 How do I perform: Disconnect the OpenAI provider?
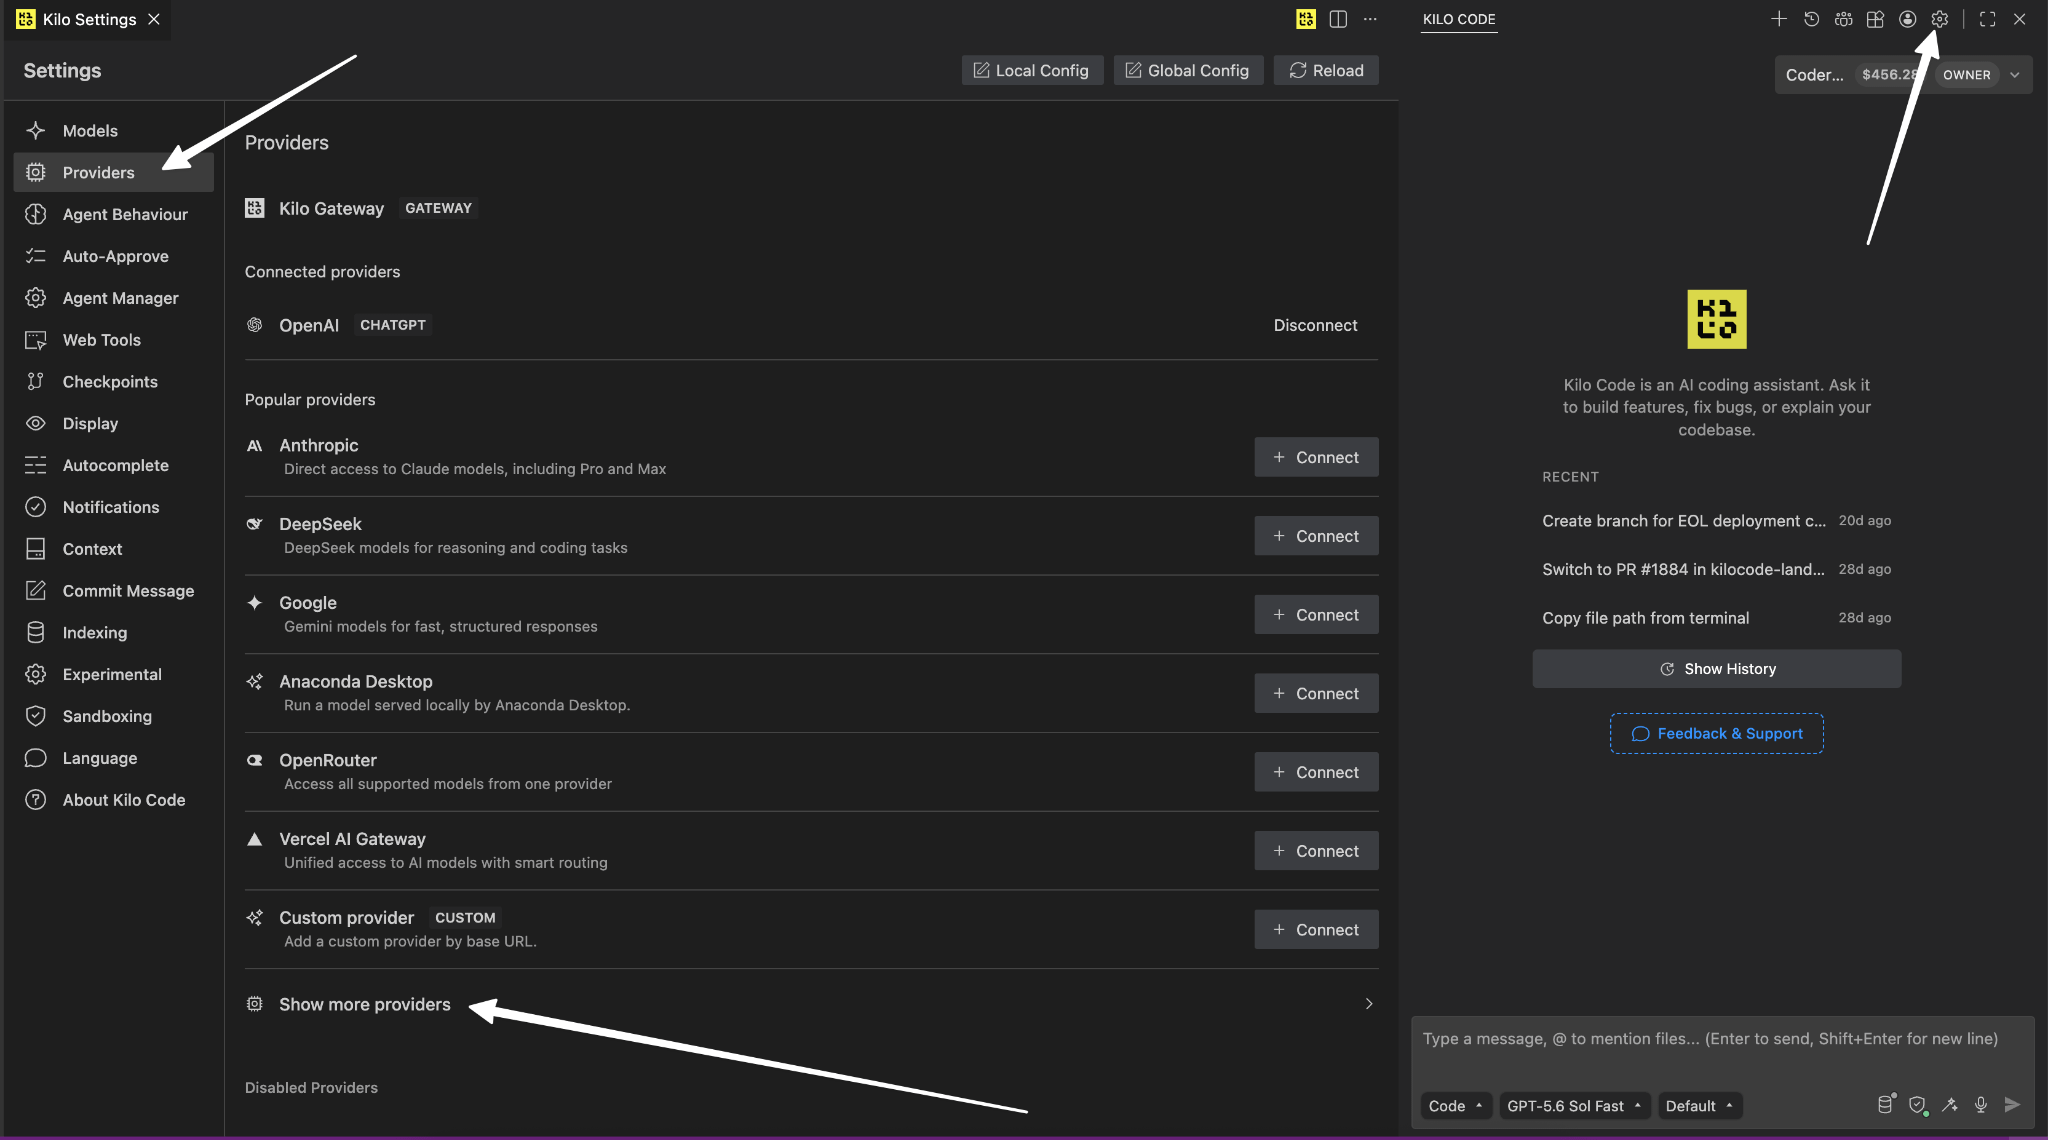click(1315, 325)
